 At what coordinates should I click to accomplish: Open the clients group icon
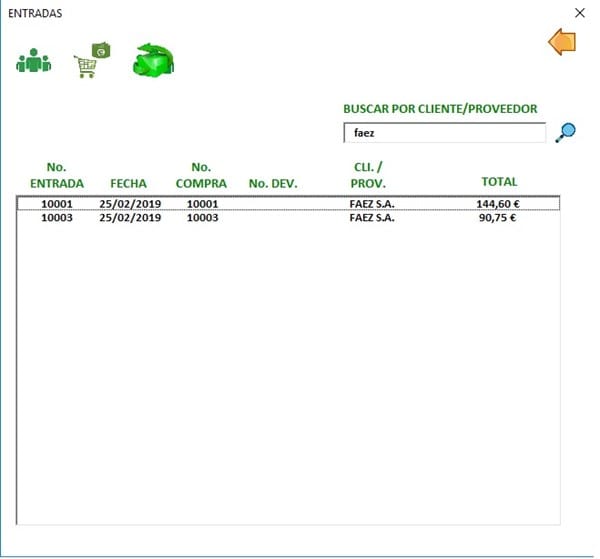[34, 60]
